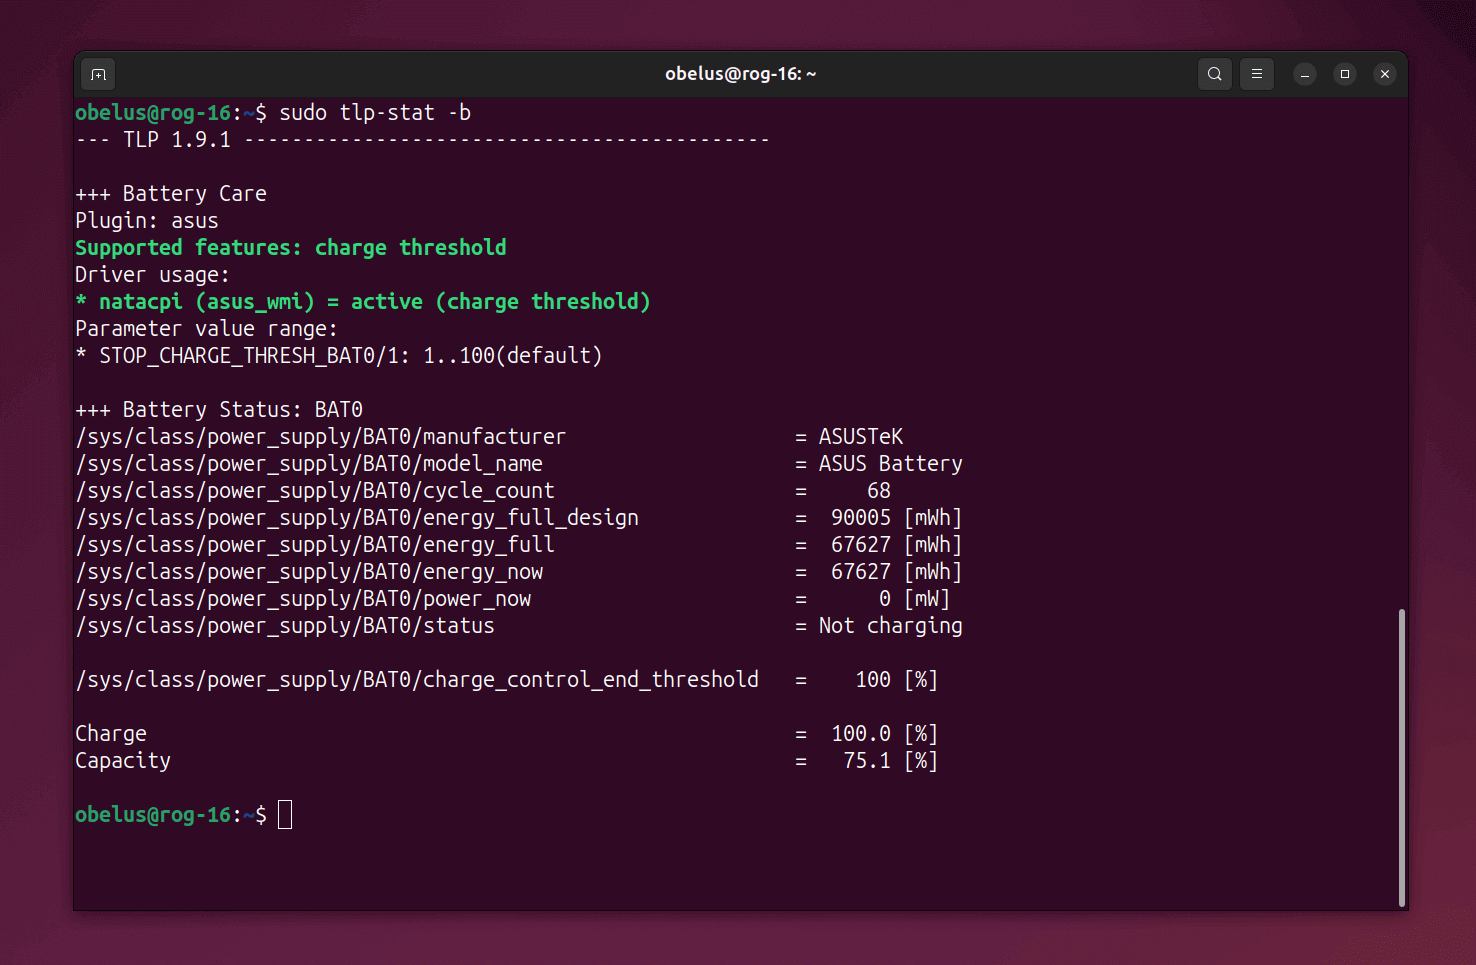Click the Capacity value 75.1
The width and height of the screenshot is (1476, 965).
tap(866, 761)
